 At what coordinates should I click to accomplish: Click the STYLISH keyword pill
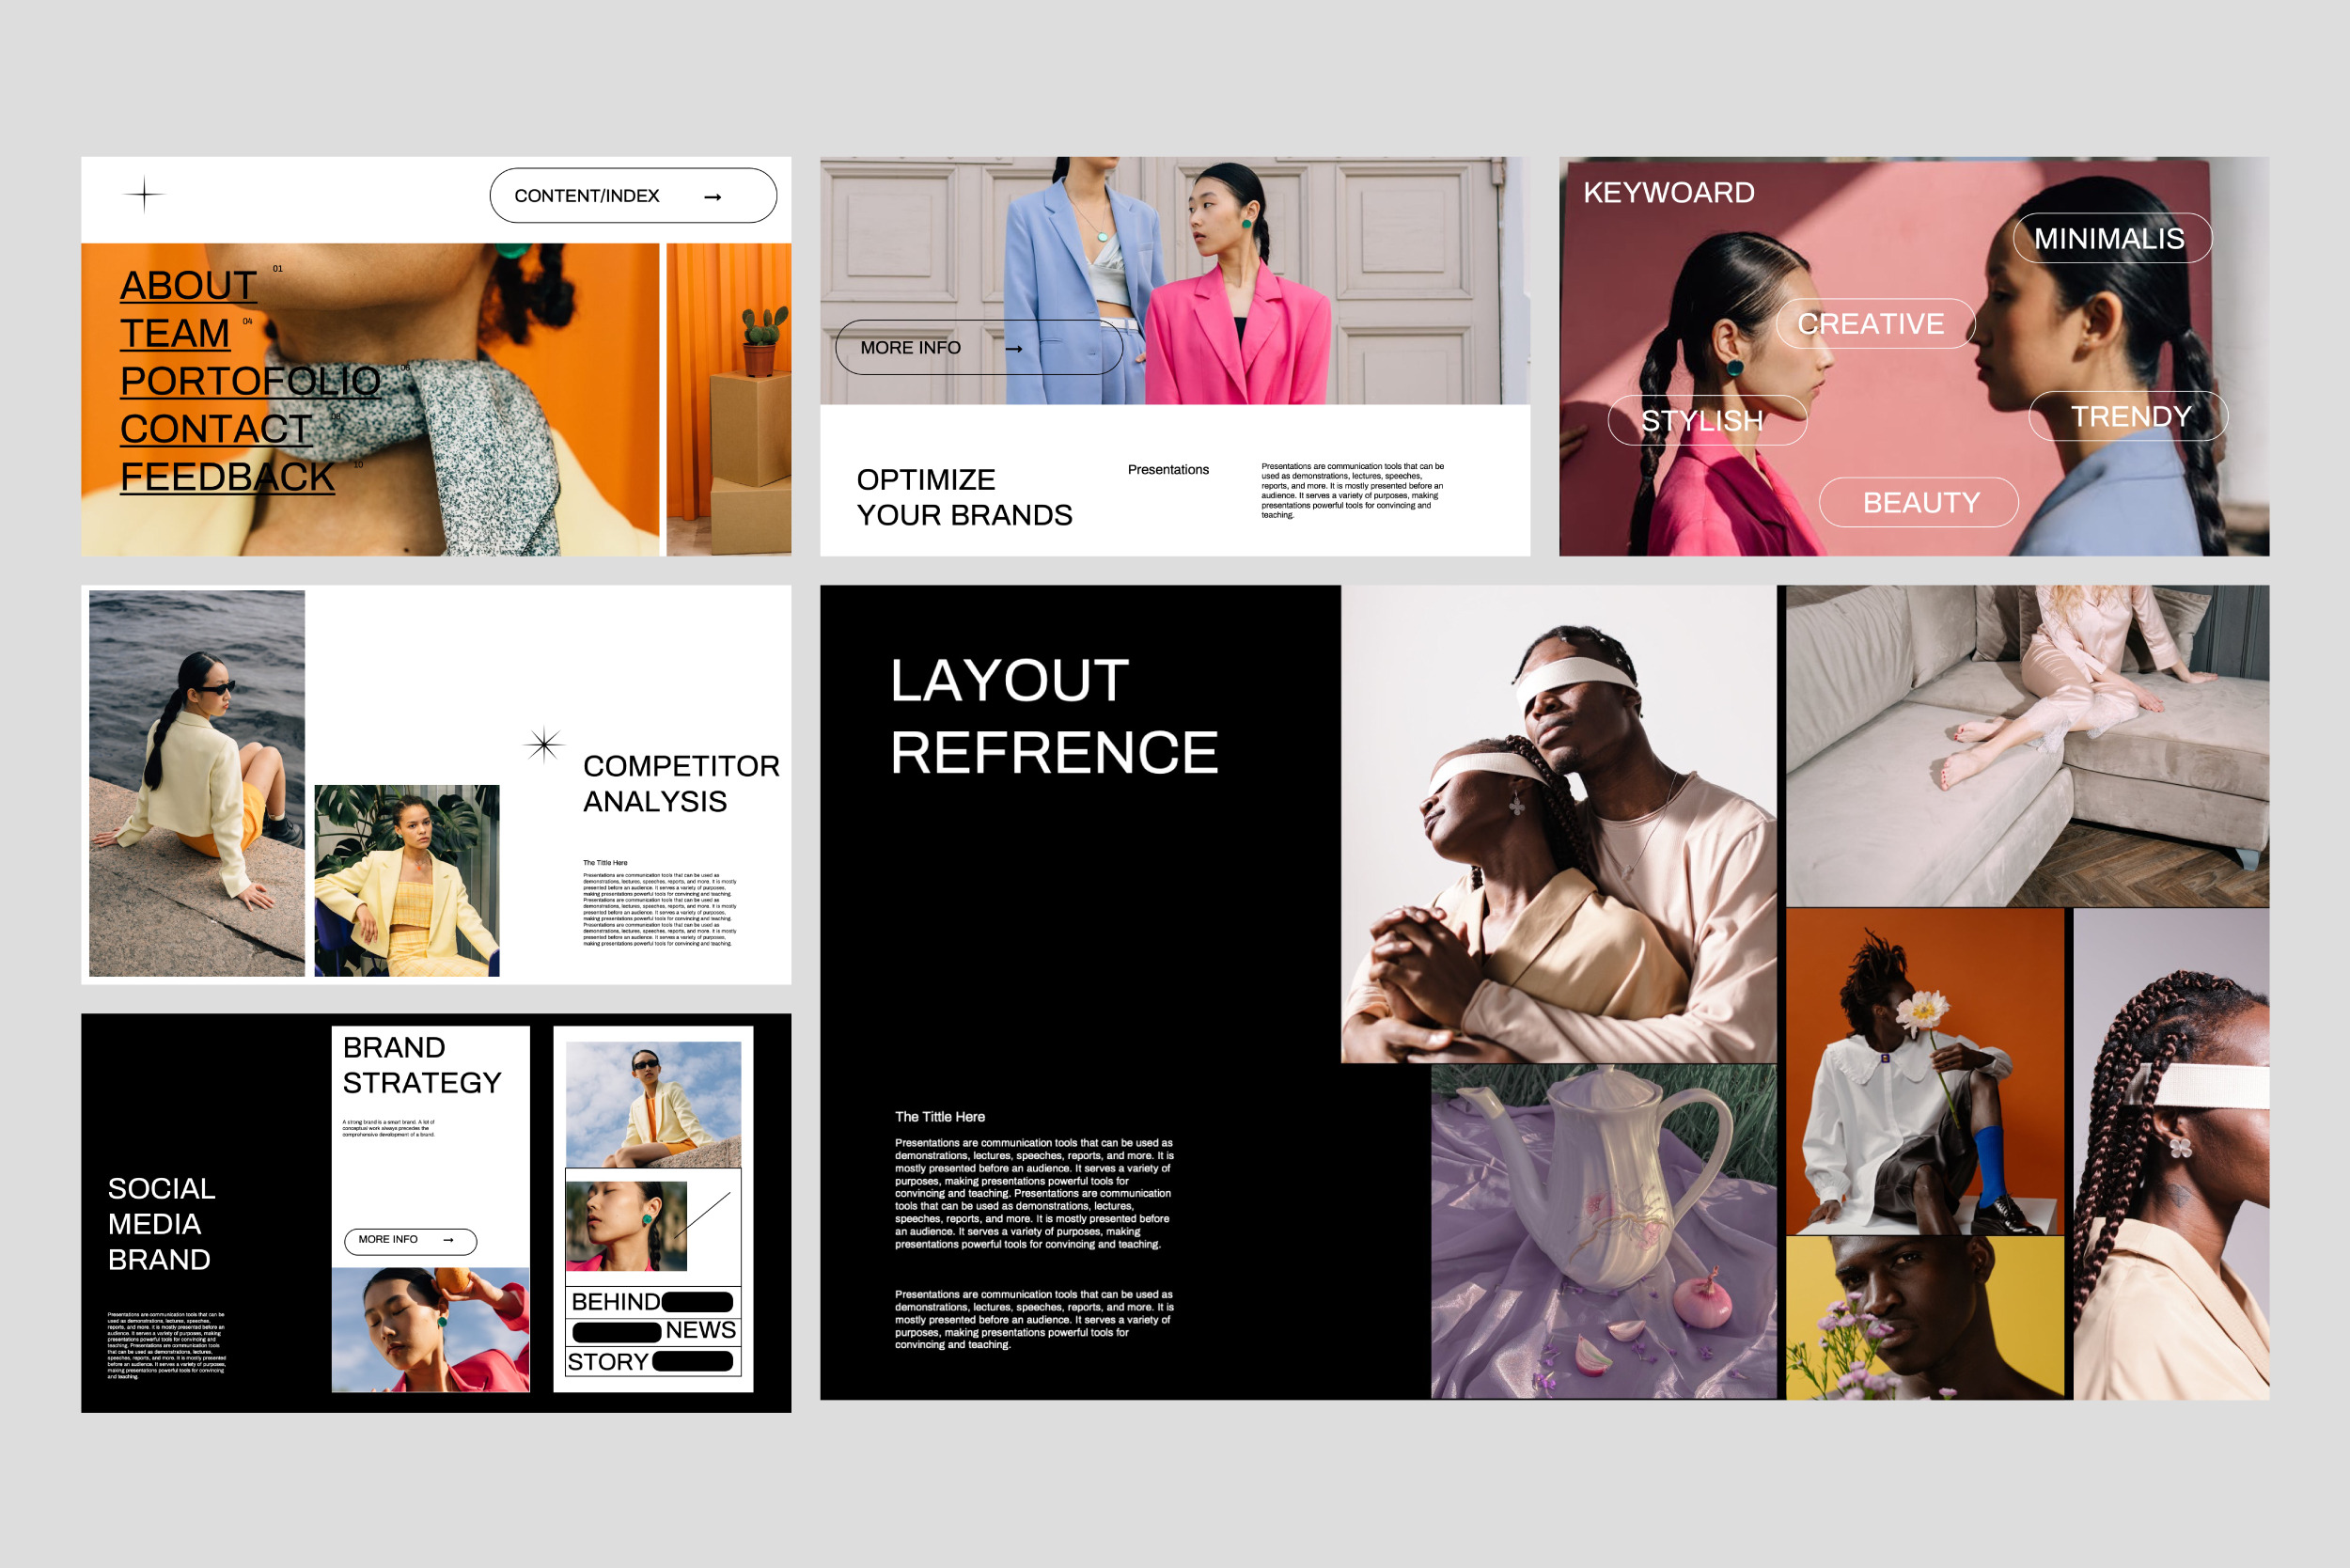(x=1706, y=420)
